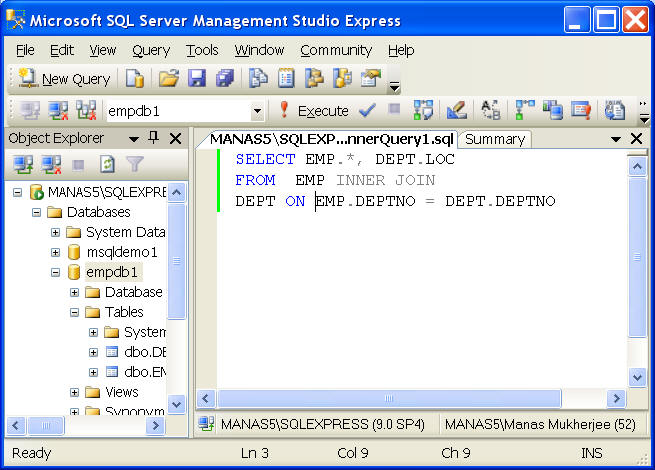Click the Cancel Executing Query stop icon

(394, 109)
